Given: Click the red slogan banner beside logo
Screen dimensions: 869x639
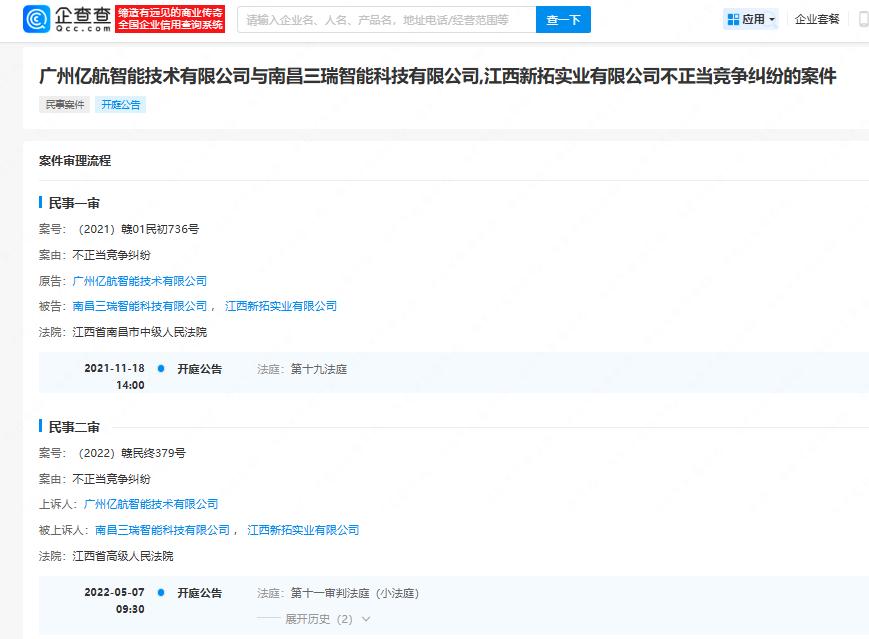Looking at the screenshot, I should (170, 19).
